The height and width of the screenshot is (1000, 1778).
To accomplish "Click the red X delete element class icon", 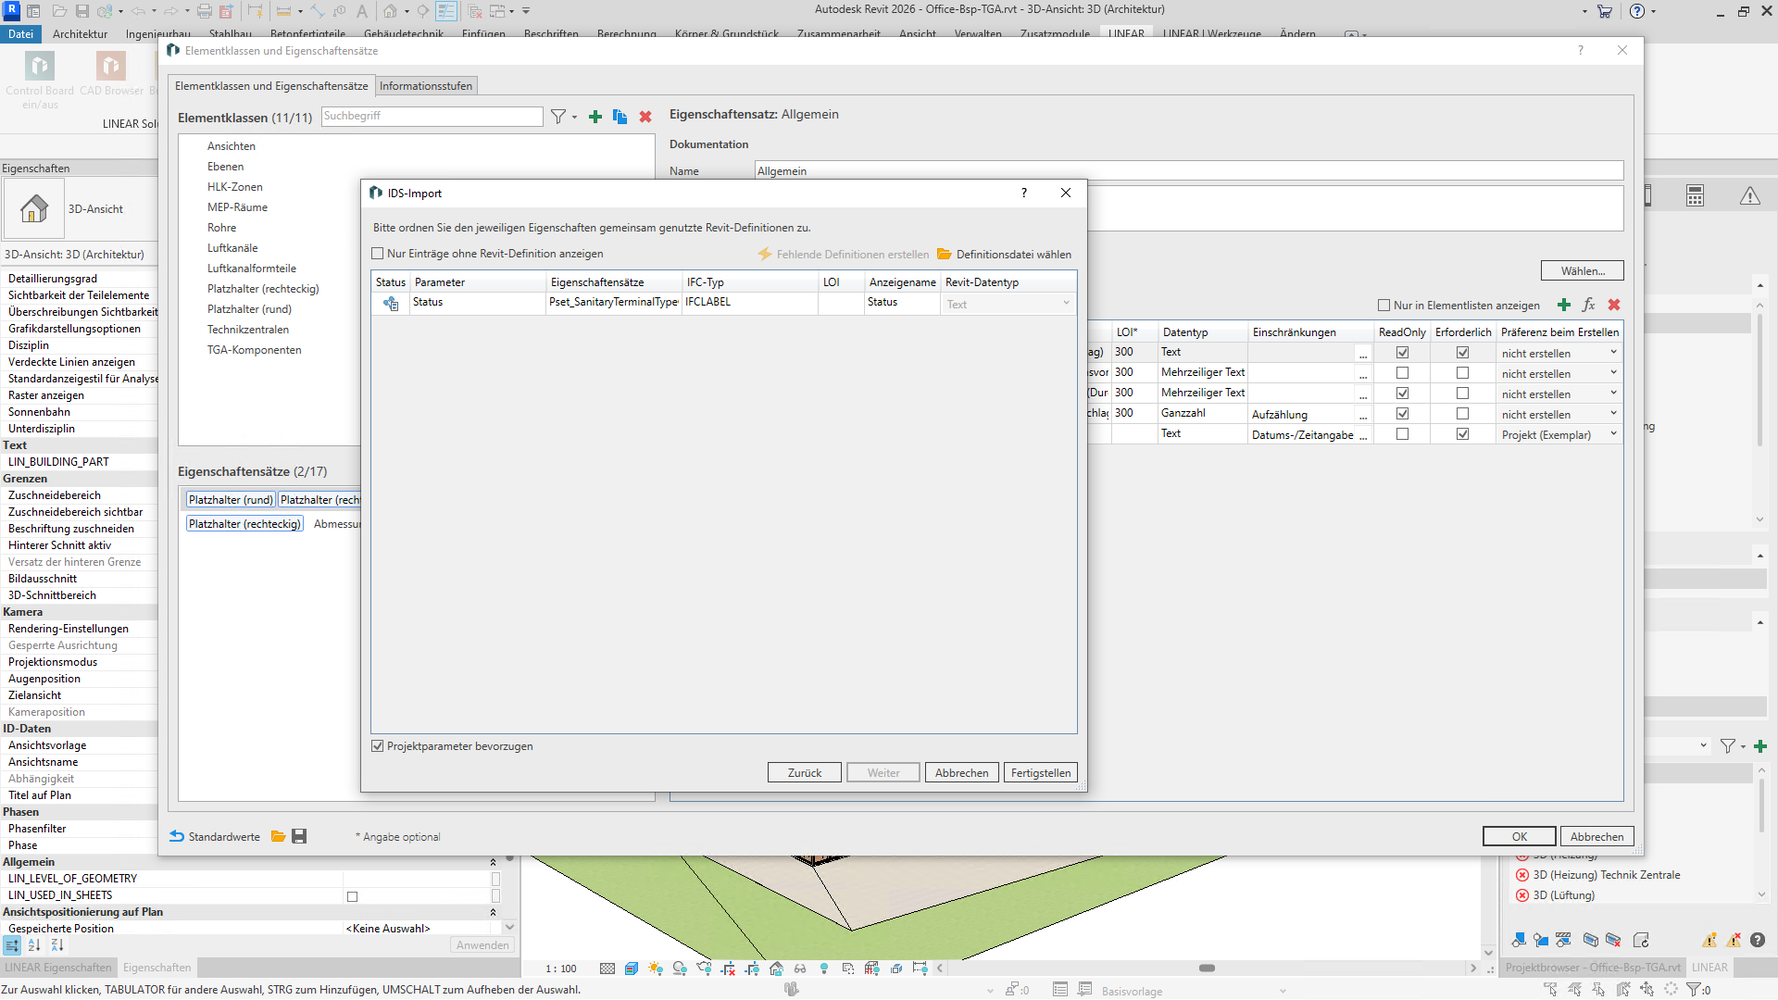I will tap(645, 117).
